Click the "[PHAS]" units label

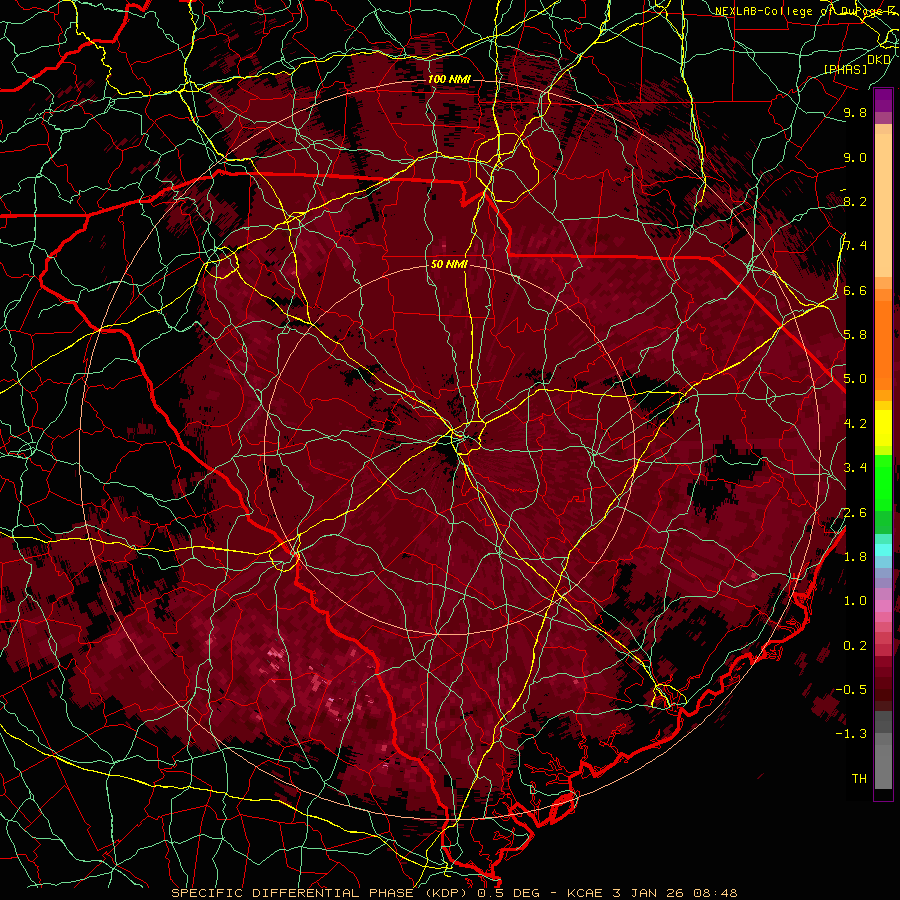[845, 70]
